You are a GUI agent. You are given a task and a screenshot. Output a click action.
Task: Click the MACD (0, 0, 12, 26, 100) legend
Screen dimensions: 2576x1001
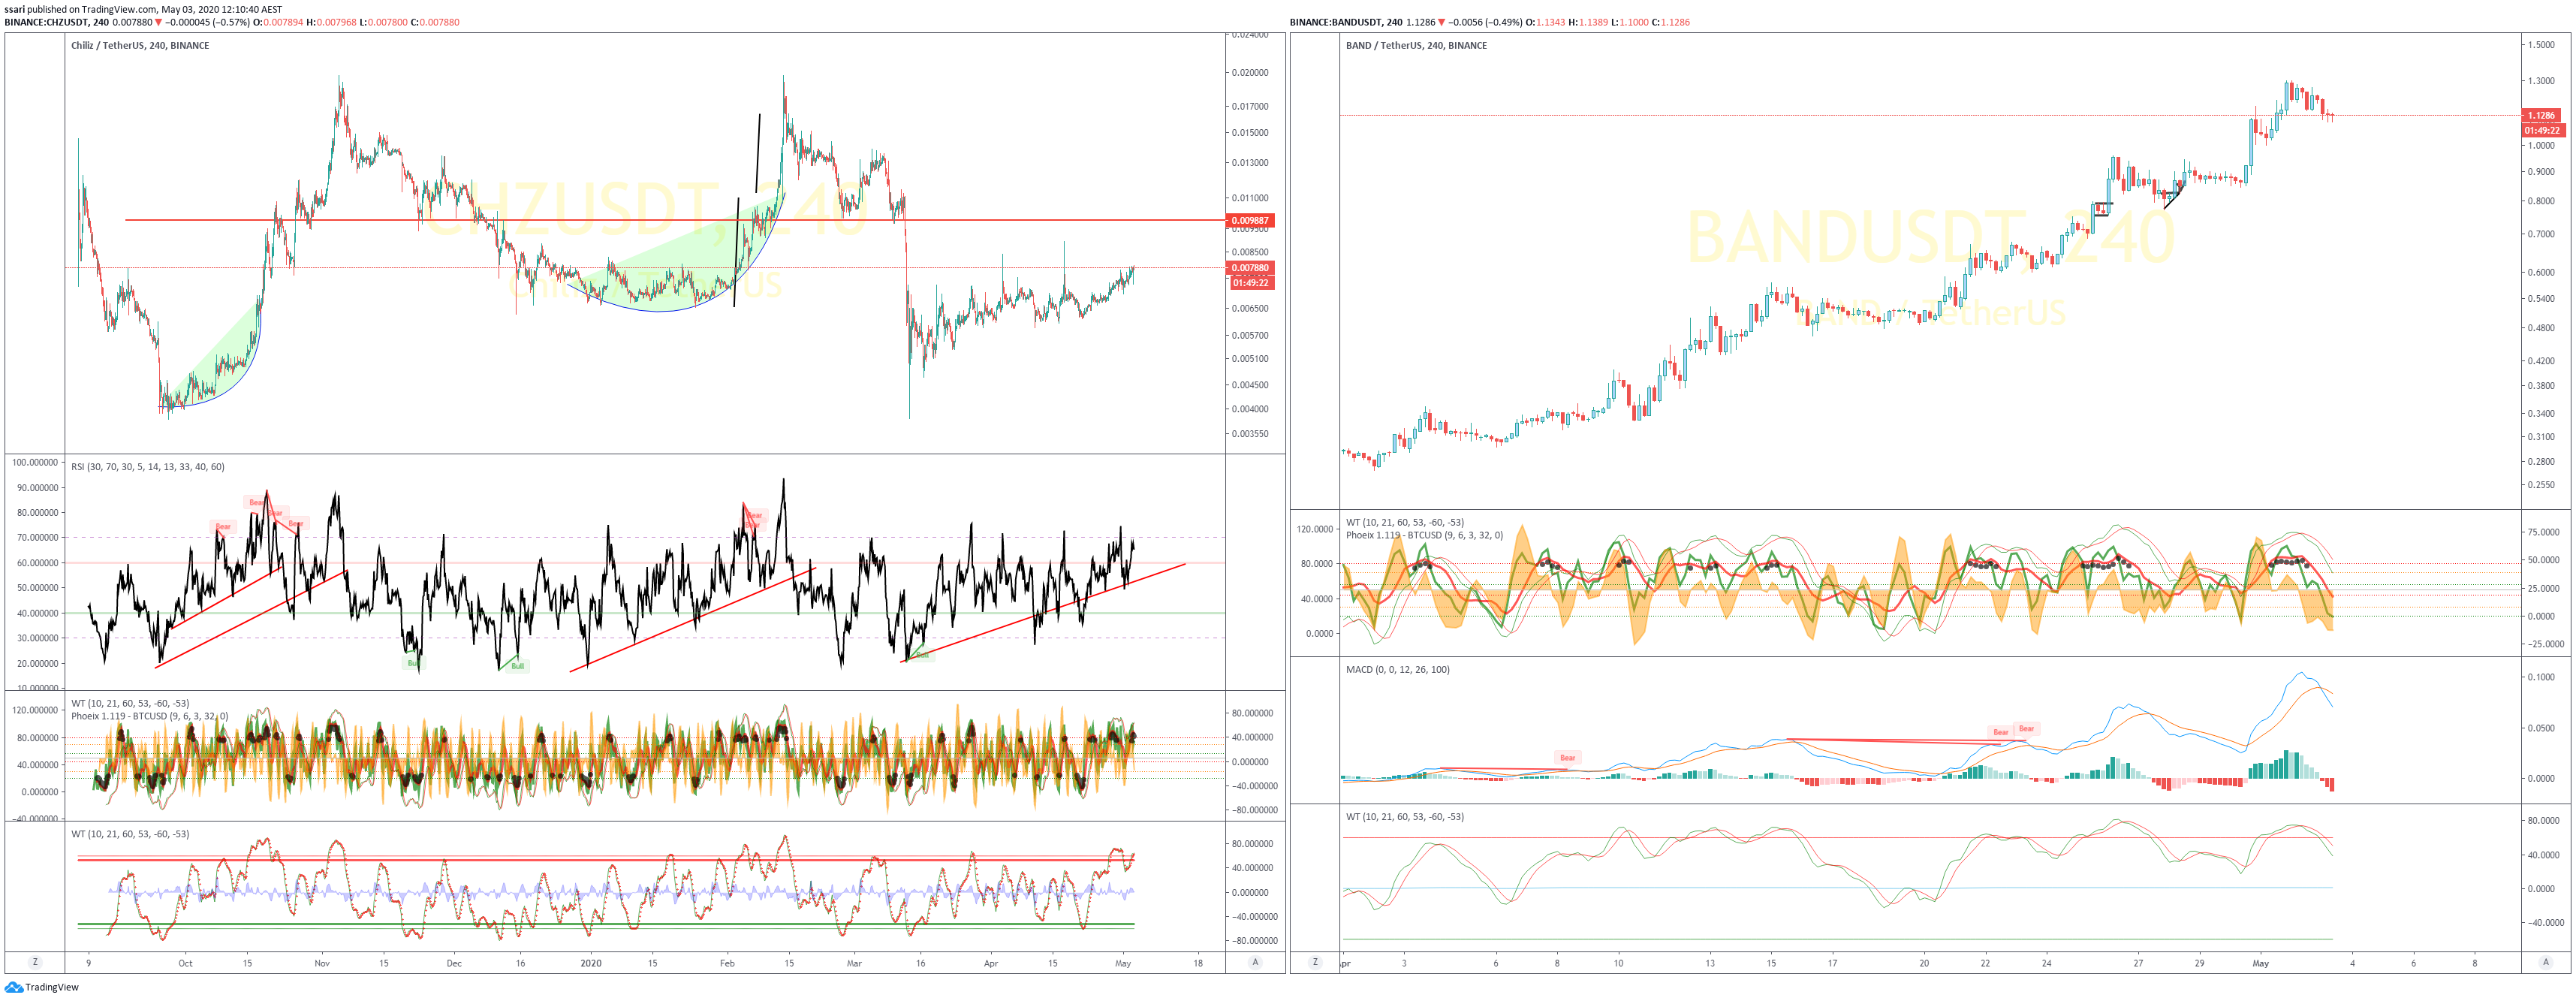point(1397,669)
